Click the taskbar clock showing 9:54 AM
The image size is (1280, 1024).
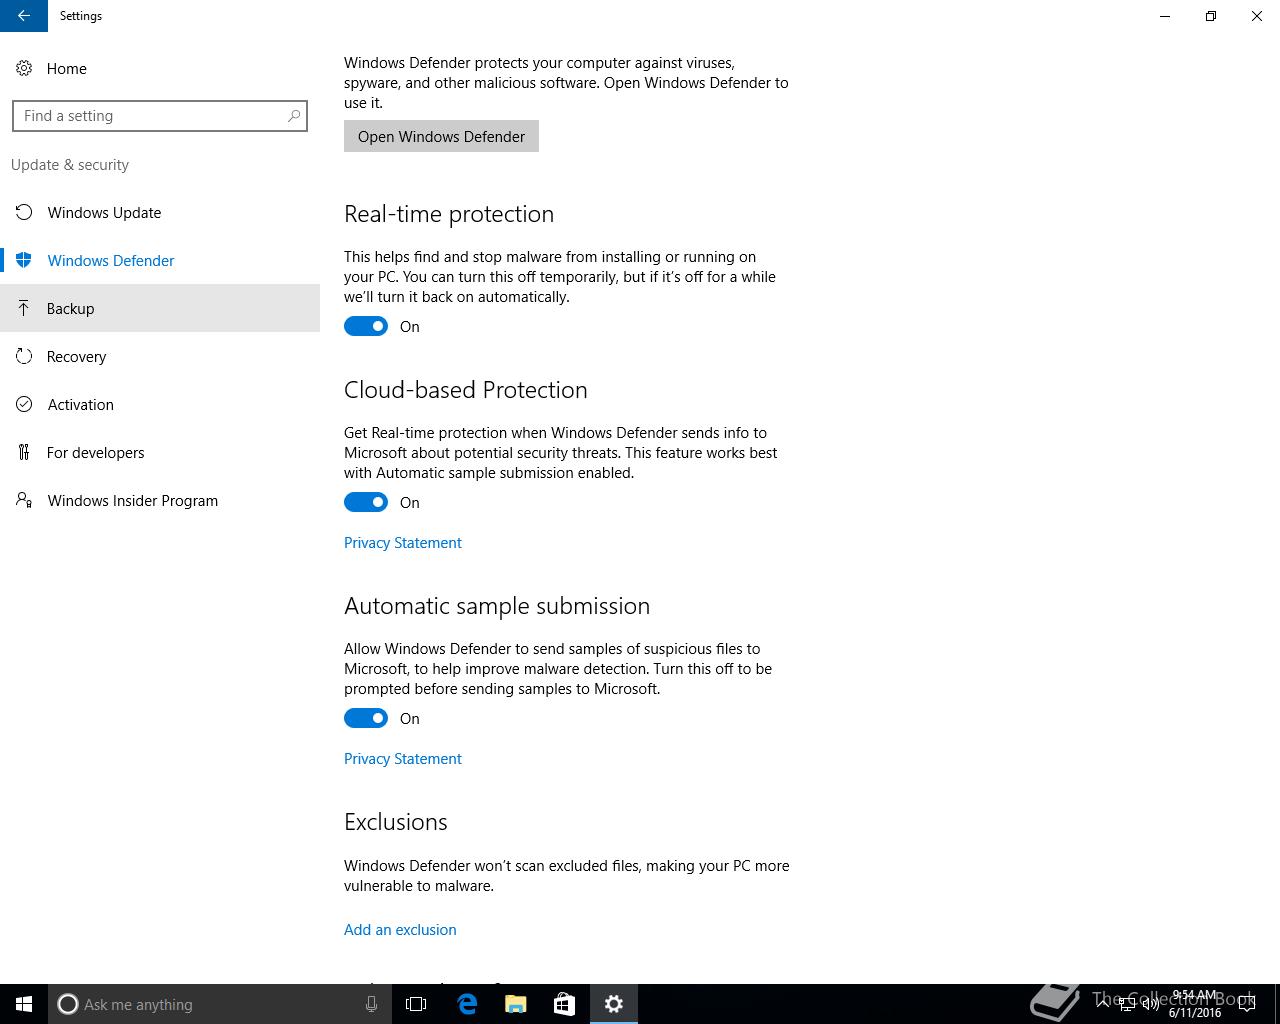[x=1195, y=1004]
